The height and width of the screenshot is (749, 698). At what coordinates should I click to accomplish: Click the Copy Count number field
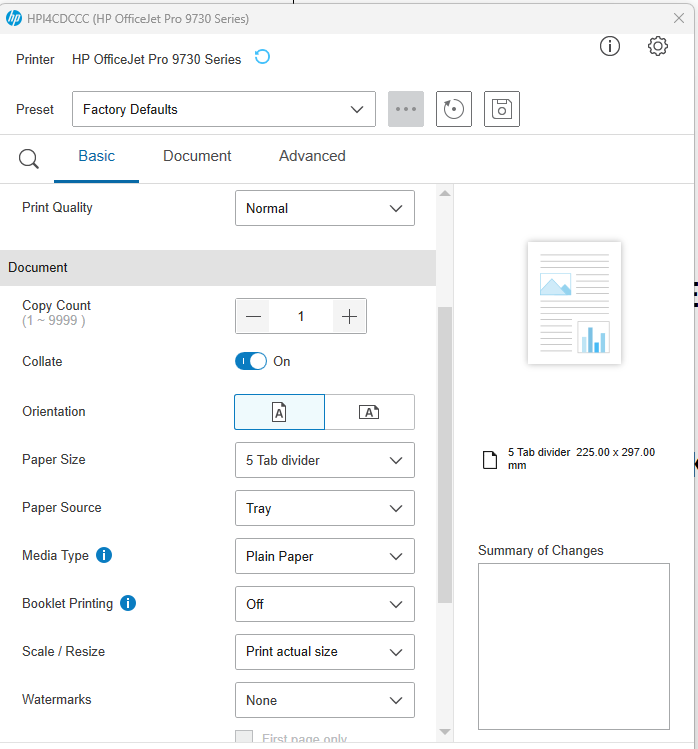coord(301,316)
